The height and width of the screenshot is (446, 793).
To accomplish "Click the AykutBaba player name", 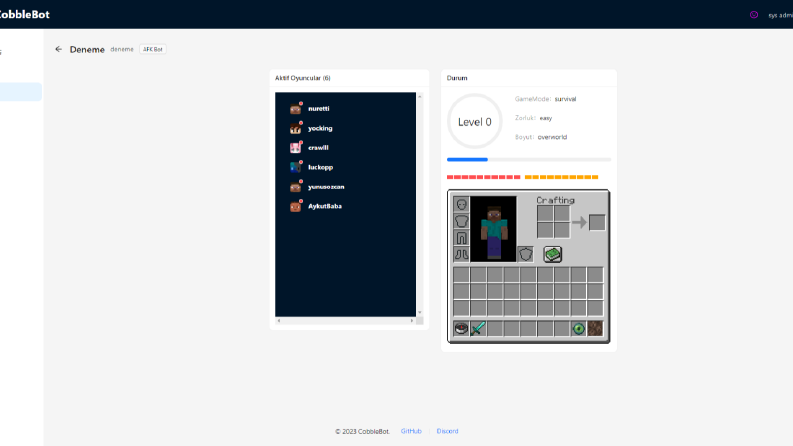I will coord(325,206).
